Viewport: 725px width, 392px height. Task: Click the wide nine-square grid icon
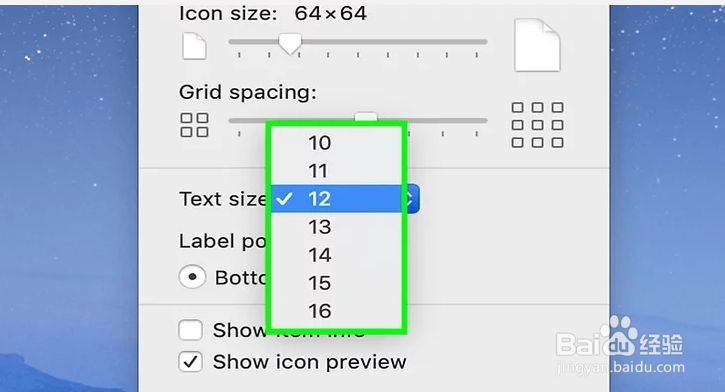click(537, 125)
